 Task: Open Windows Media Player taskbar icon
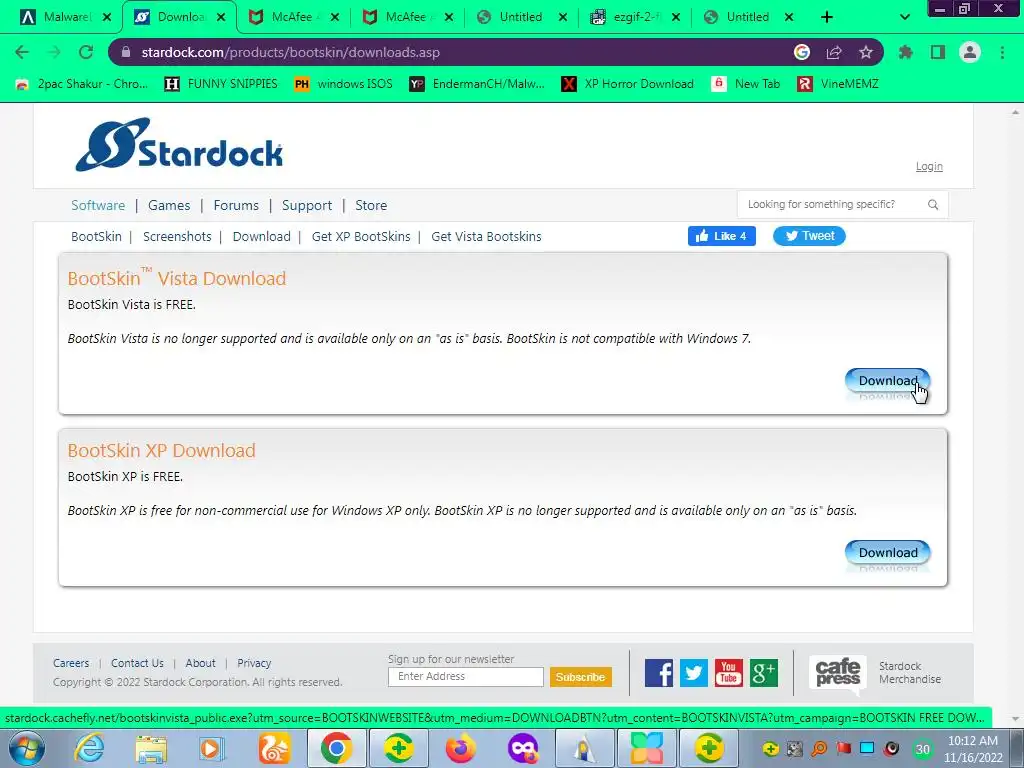(211, 748)
